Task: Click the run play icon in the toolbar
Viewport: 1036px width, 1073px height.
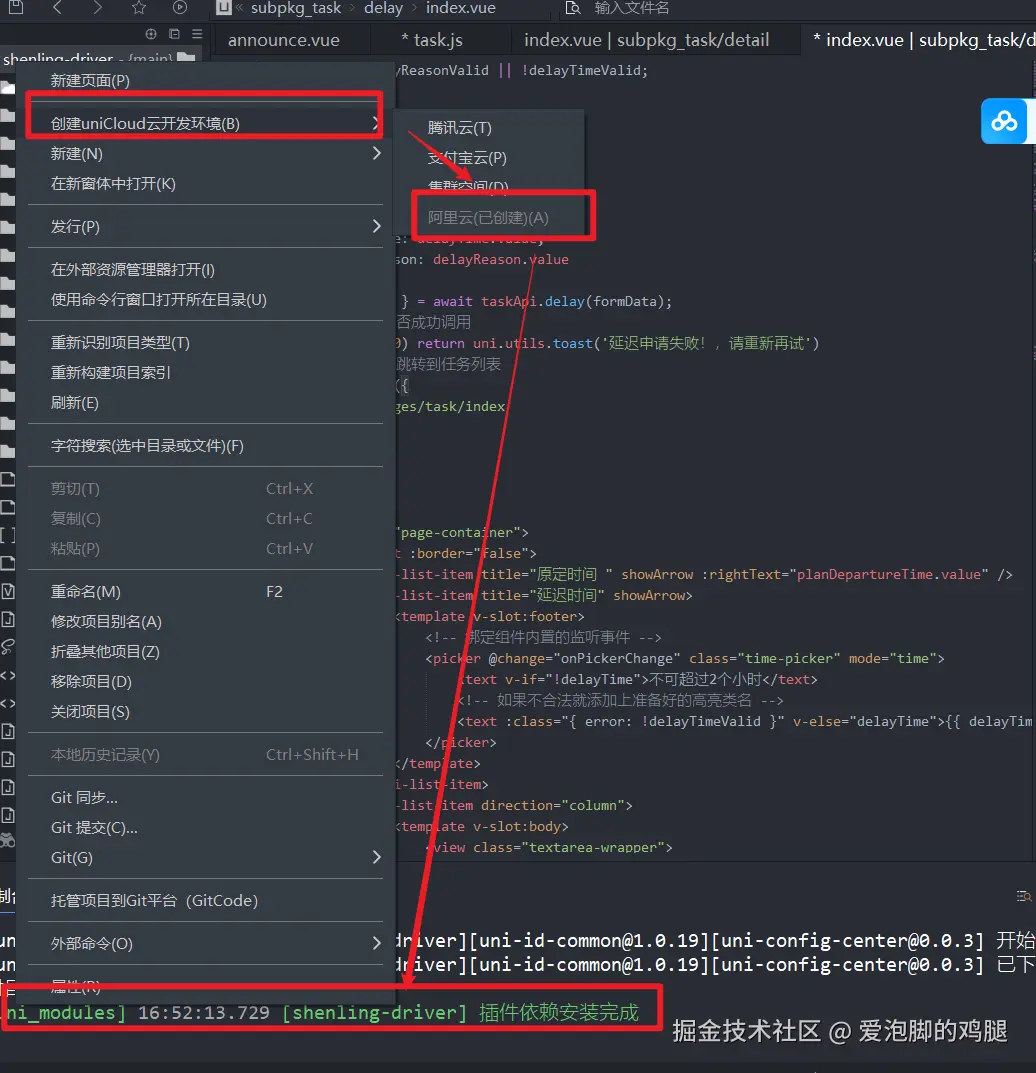Action: tap(179, 8)
